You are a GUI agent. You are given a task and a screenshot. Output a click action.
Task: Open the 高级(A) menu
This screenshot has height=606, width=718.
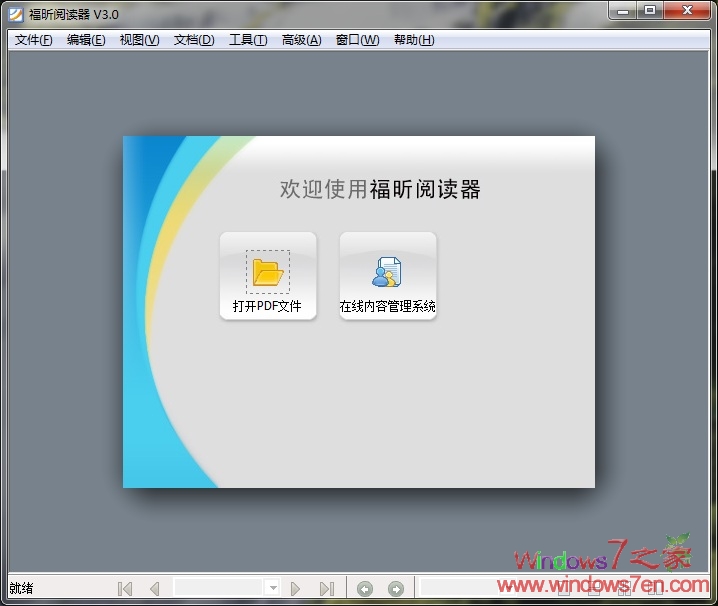click(301, 40)
